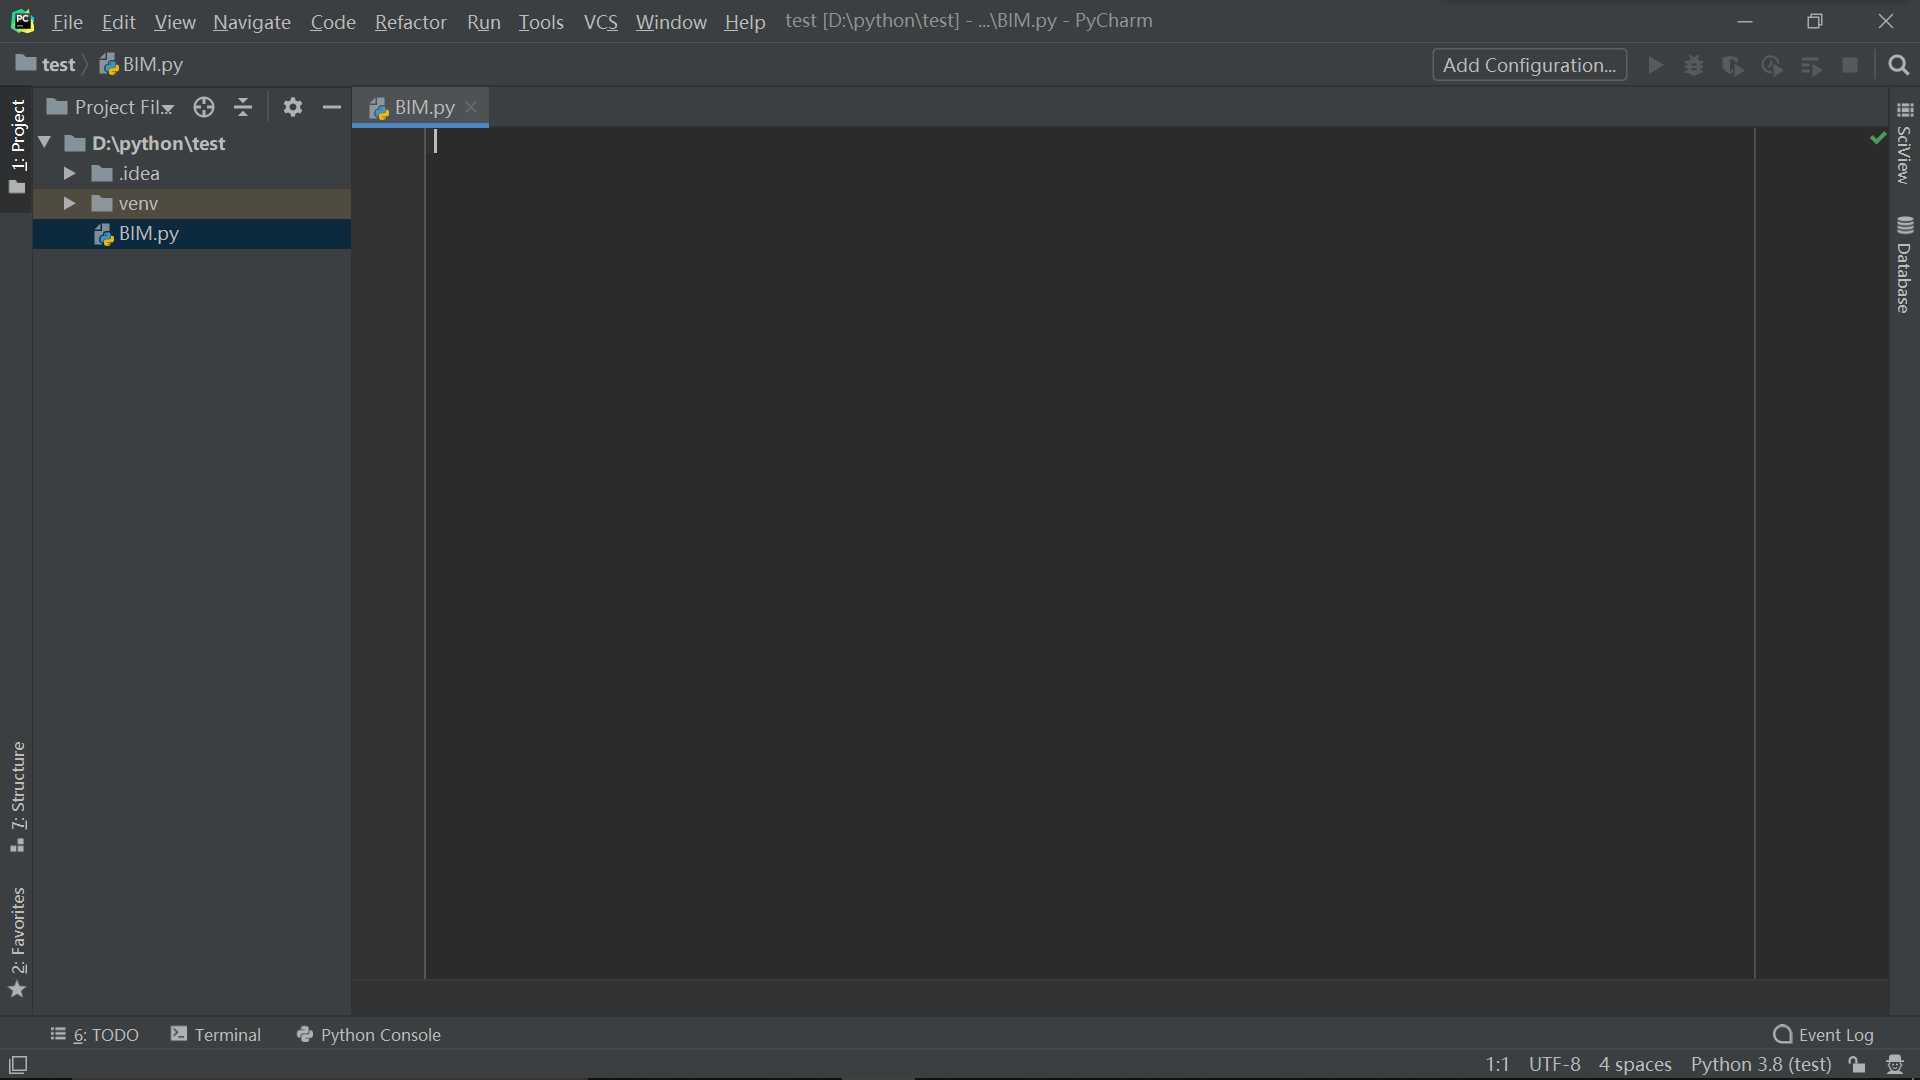Click the Add Configuration button
Screen dimensions: 1920x1080
(x=1529, y=65)
